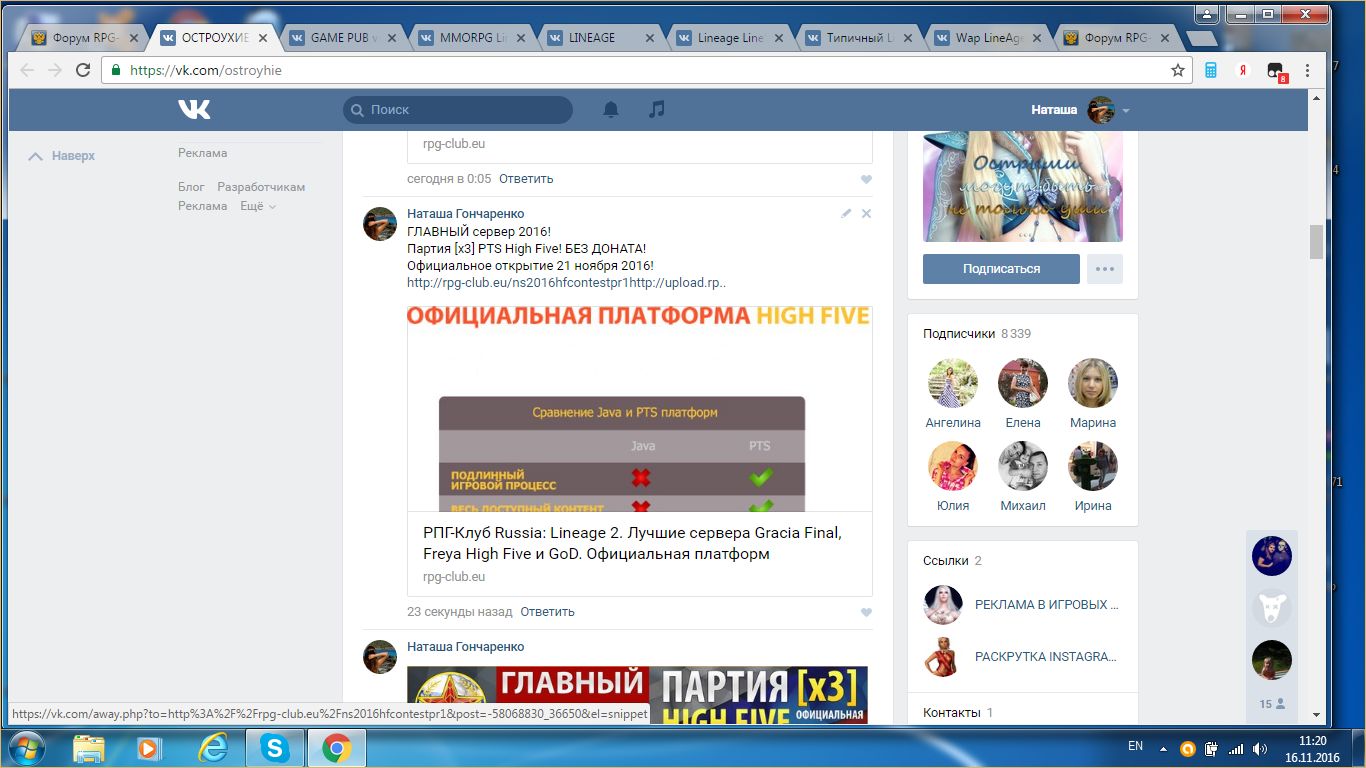Reply via Ответить next to сегодня в 0:05

[x=526, y=179]
